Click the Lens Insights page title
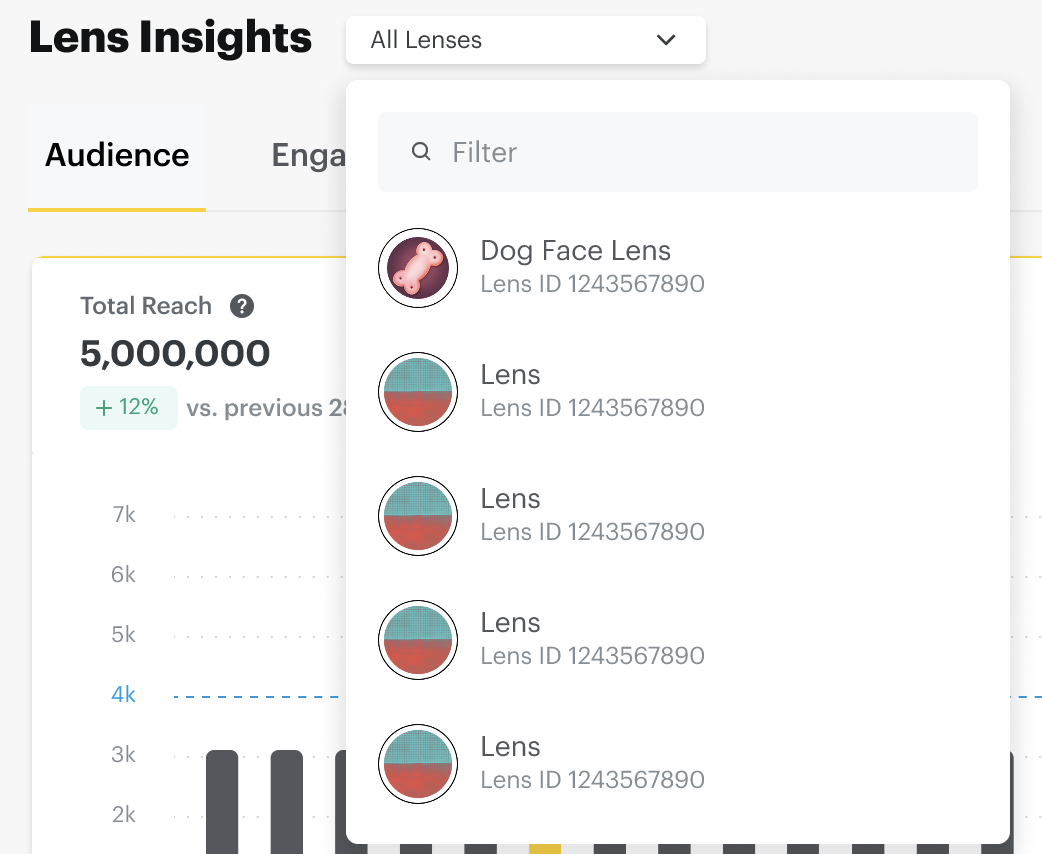Screen dimensions: 1042x854 point(171,38)
